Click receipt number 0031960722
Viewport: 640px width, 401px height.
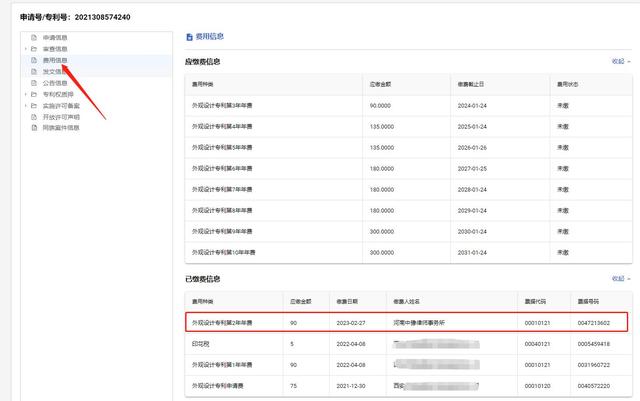pyautogui.click(x=593, y=365)
